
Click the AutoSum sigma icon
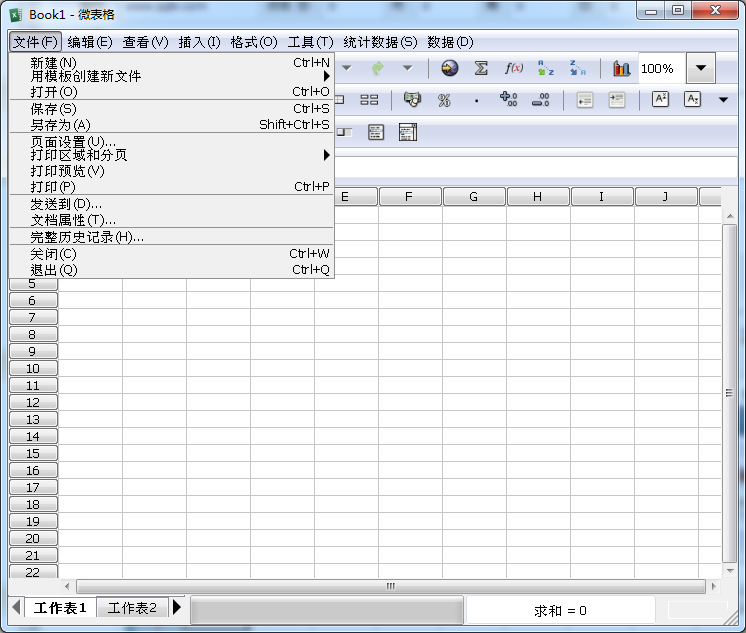[x=481, y=68]
